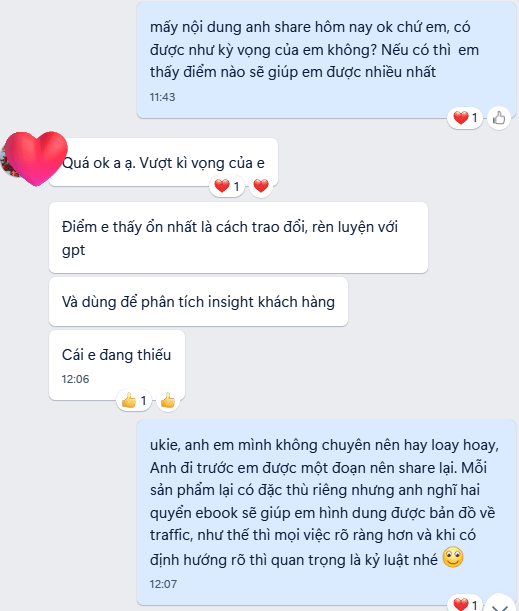
Task: Click the large animated heart over the avatar
Action: [x=36, y=158]
